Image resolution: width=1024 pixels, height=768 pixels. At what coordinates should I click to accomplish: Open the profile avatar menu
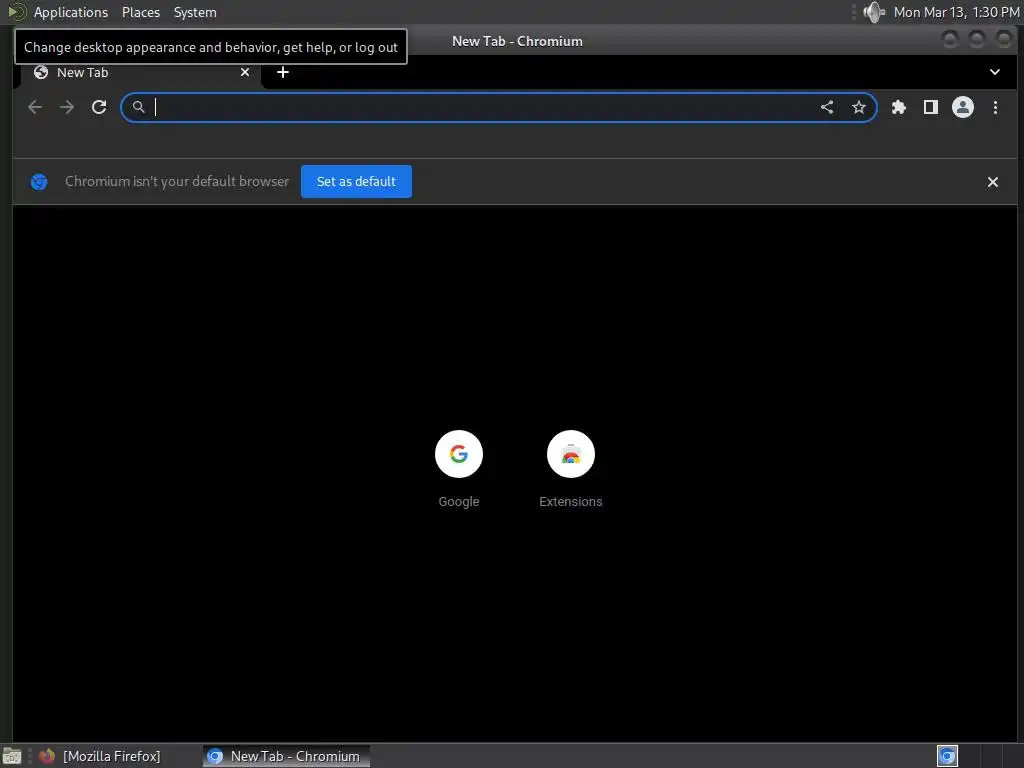pos(963,107)
